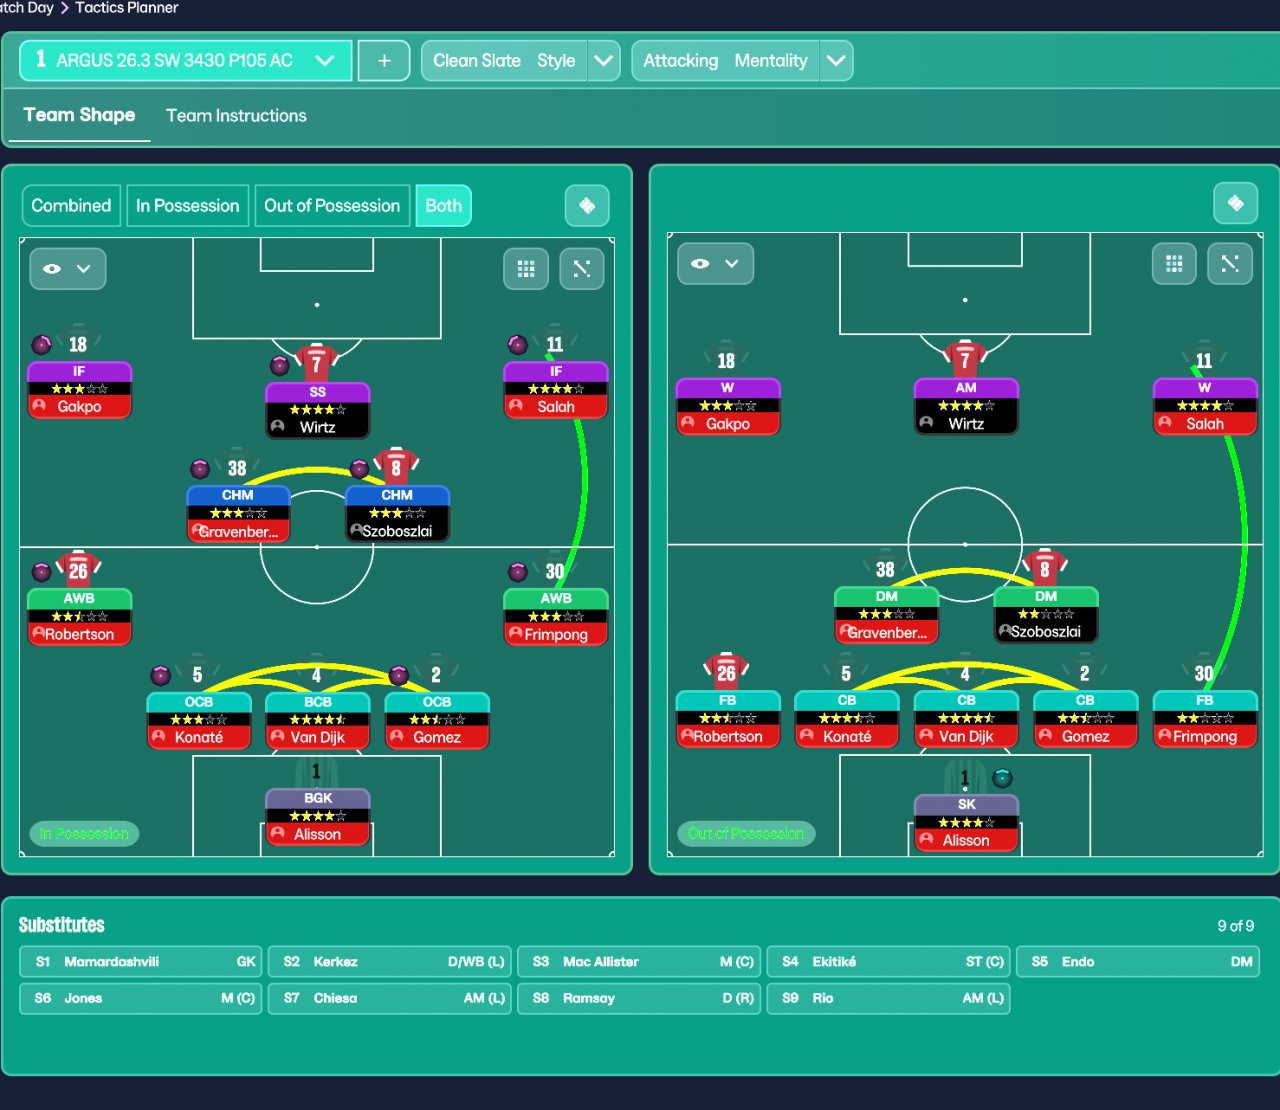Image resolution: width=1280 pixels, height=1110 pixels.
Task: Open Tactics Planner breadcrumb link
Action: pos(127,8)
